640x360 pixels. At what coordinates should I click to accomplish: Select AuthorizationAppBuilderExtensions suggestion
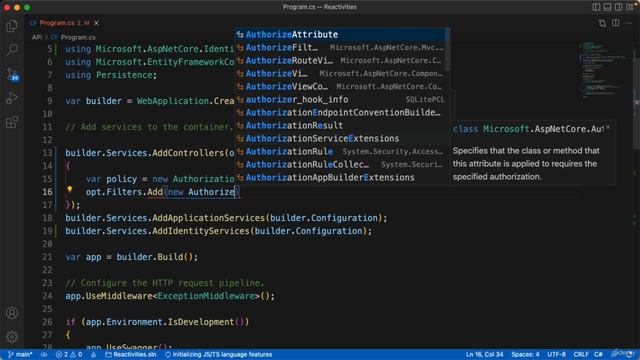click(x=342, y=178)
